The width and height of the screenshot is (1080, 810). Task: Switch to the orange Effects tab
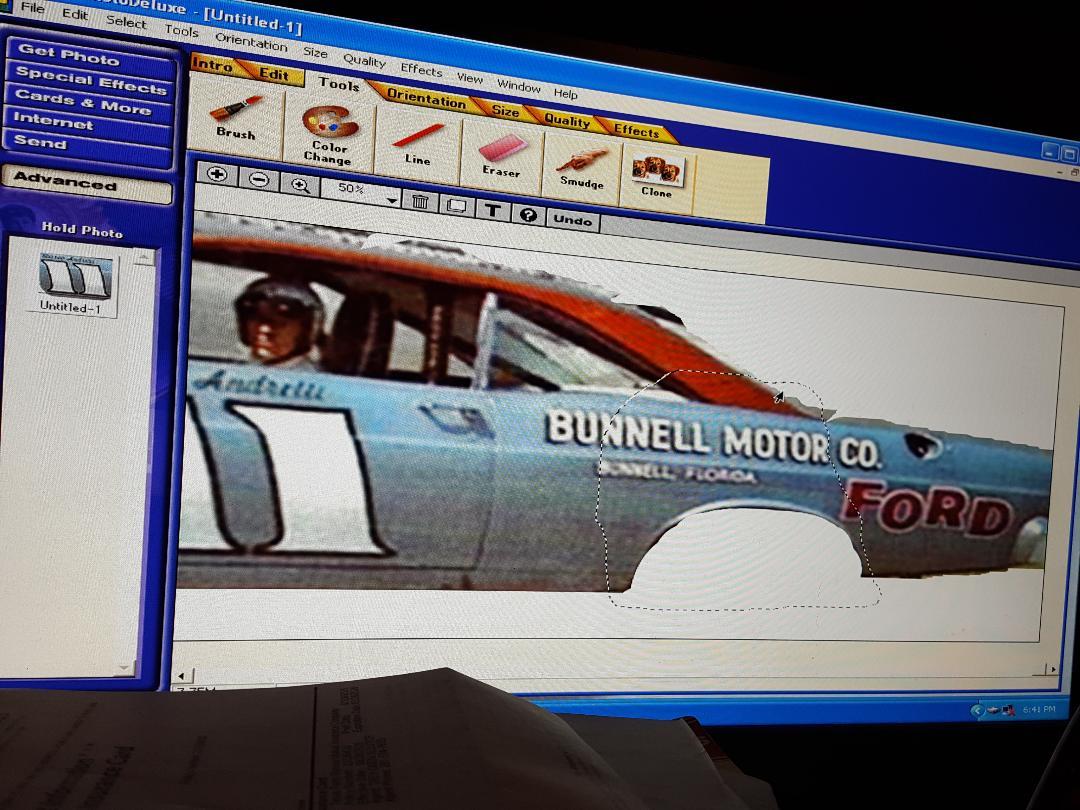coord(636,130)
